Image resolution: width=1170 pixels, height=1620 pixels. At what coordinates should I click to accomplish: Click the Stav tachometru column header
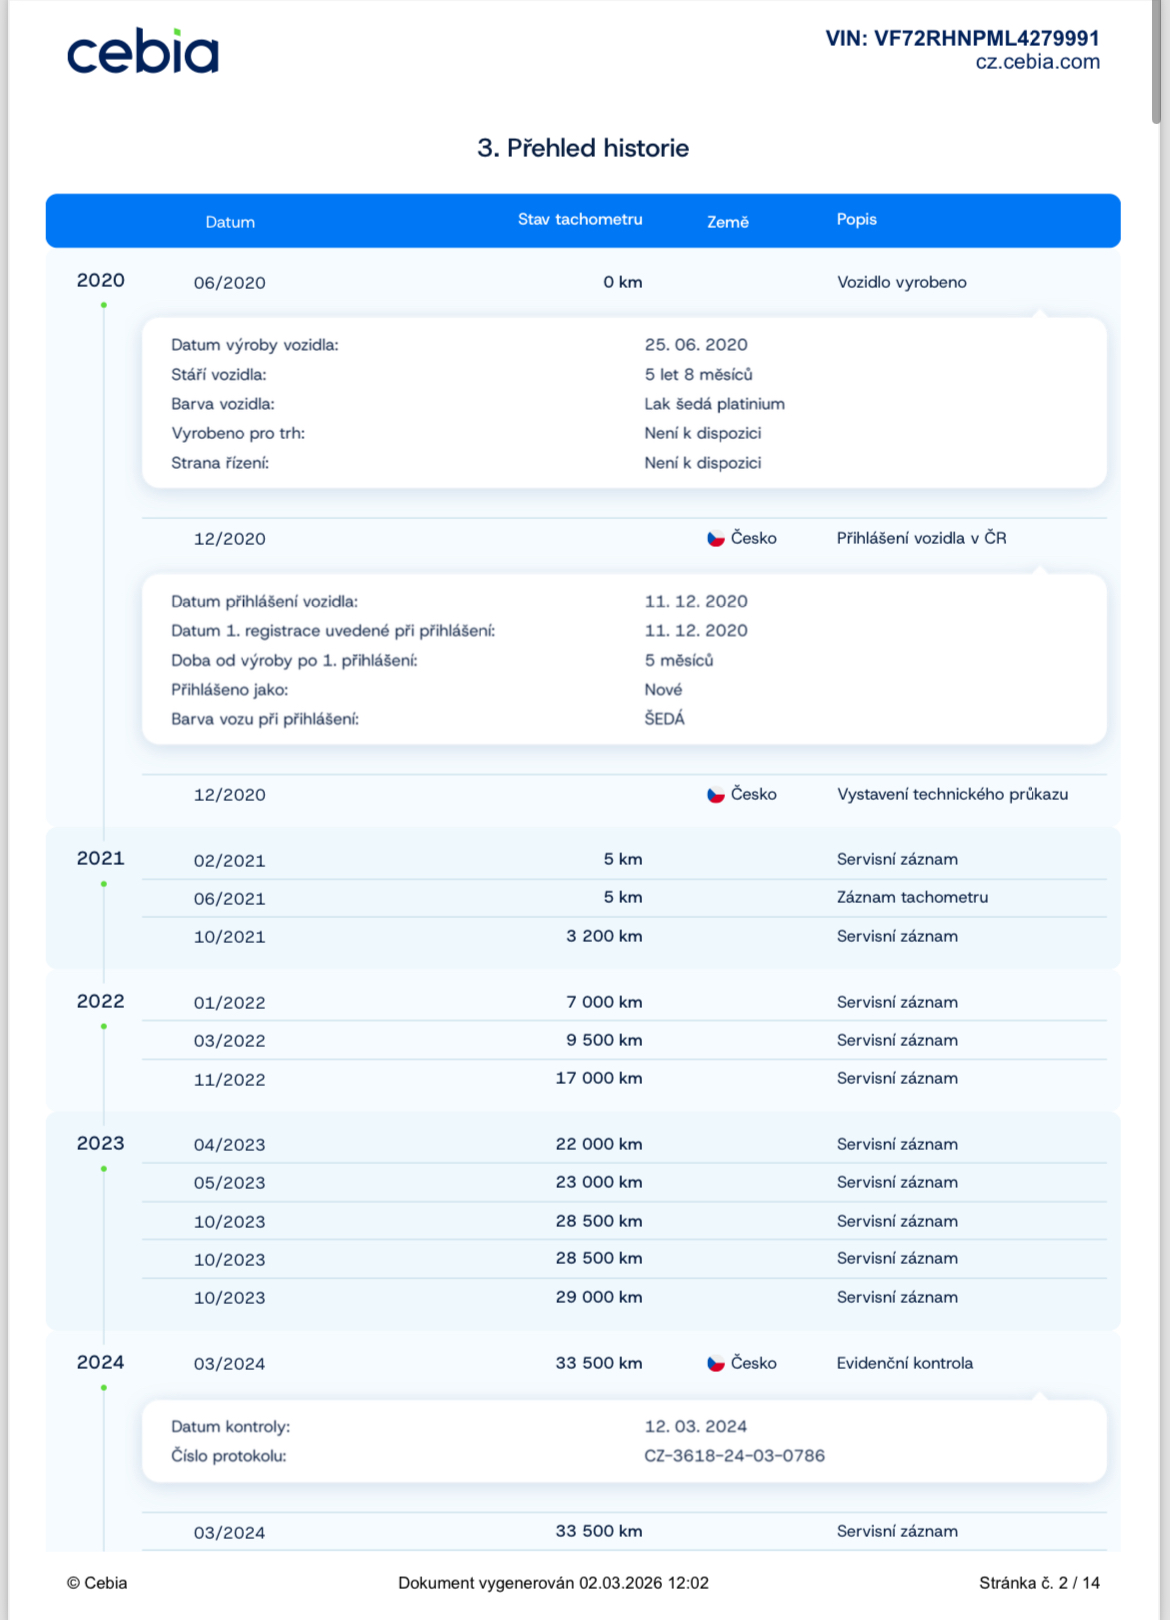580,220
